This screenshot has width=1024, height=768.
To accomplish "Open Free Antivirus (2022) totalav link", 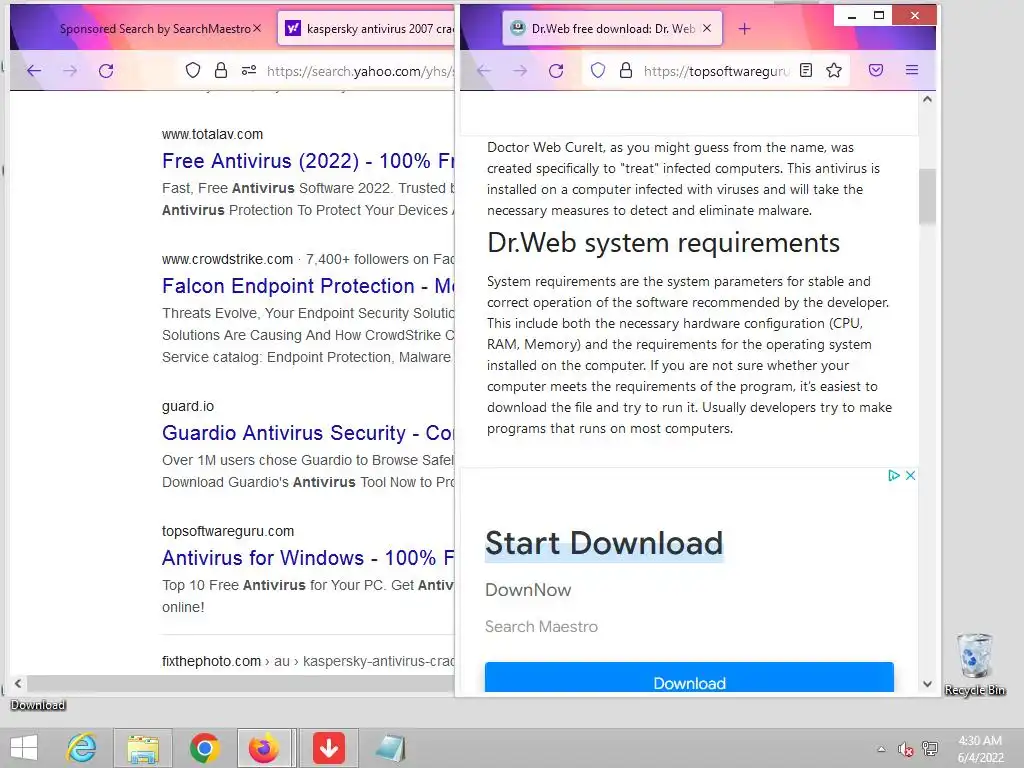I will click(x=308, y=161).
